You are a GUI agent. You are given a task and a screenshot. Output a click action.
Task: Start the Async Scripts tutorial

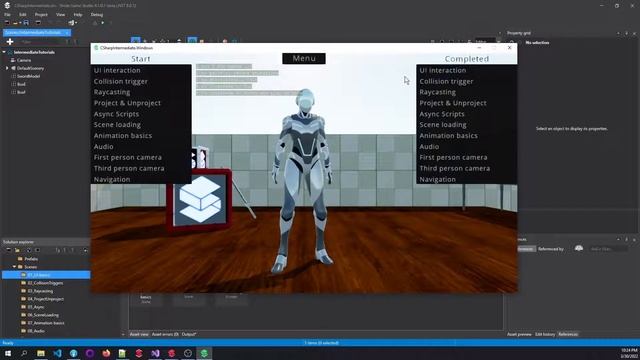tap(116, 114)
